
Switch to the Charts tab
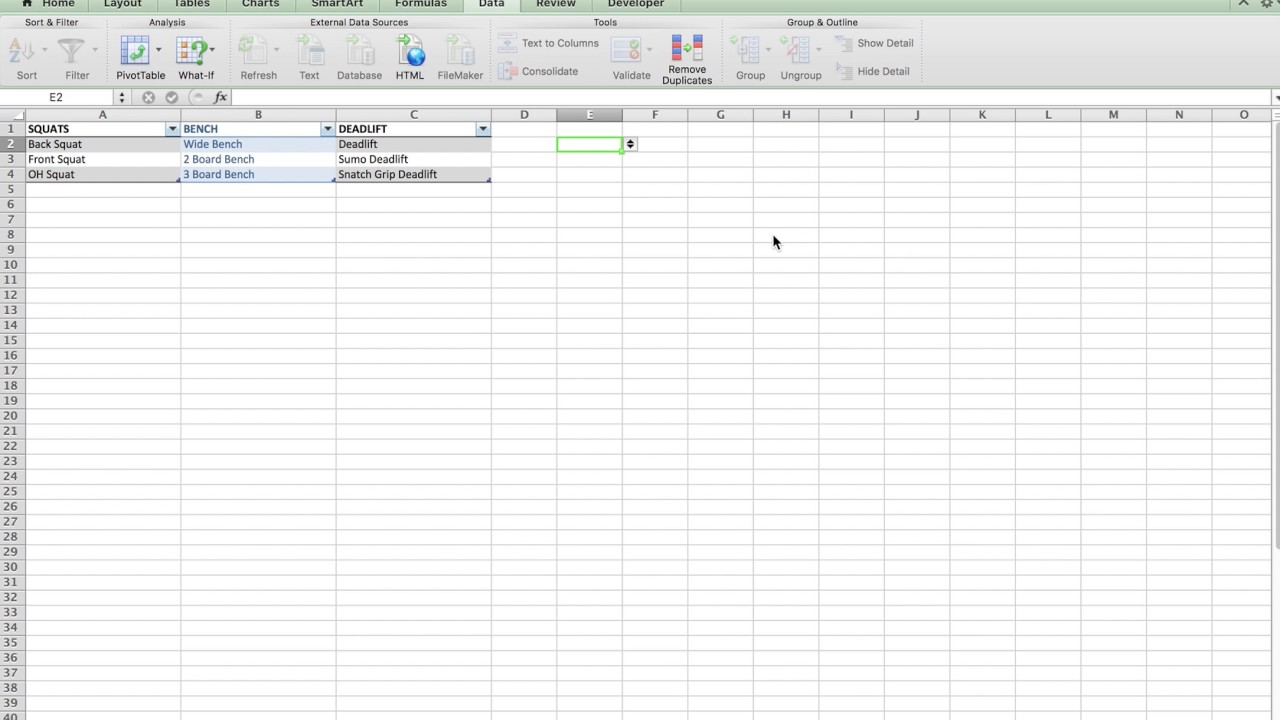pos(261,4)
